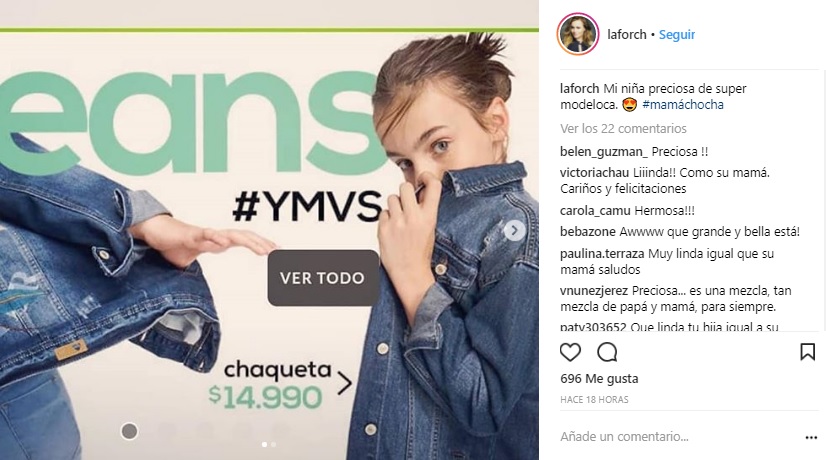
Task: Open the comment speech bubble icon
Action: tap(607, 352)
